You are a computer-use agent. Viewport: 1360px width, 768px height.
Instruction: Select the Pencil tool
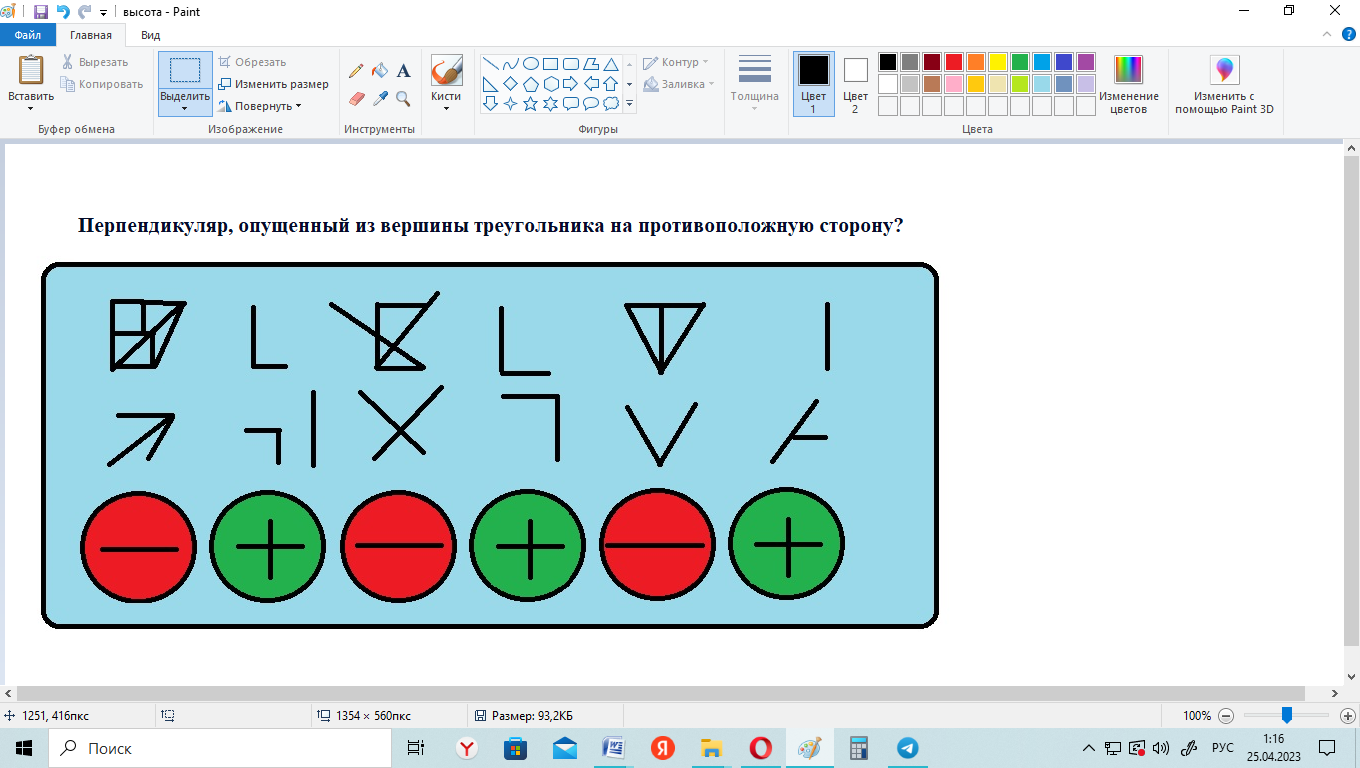(356, 71)
